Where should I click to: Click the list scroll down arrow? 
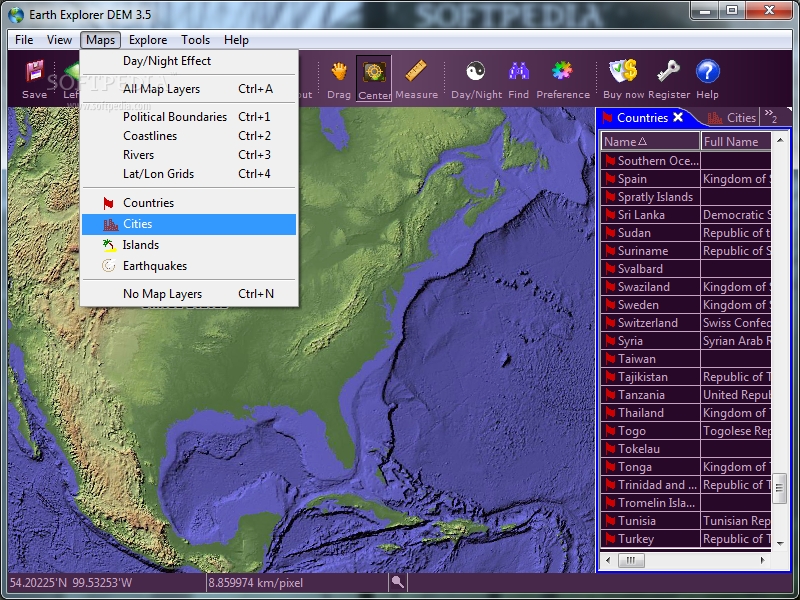click(780, 543)
